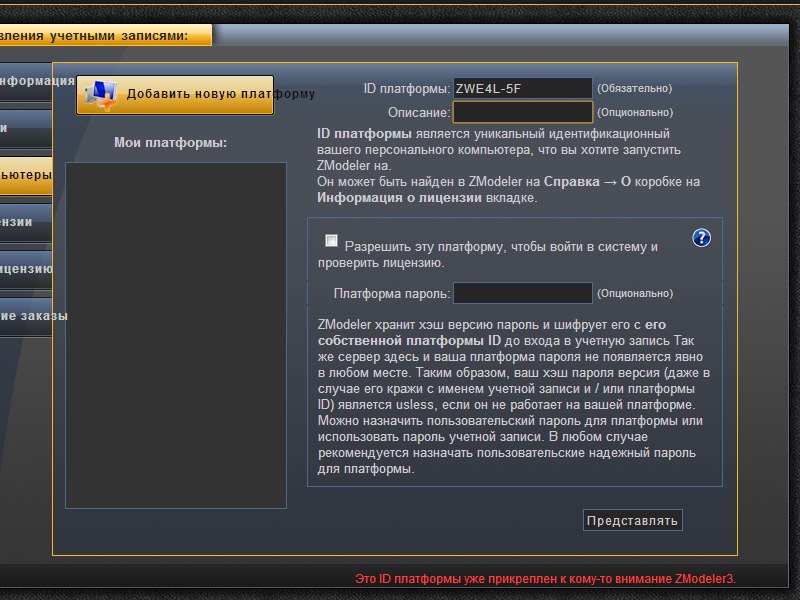Screen dimensions: 800x600
Task: Click the 'Информация о лицензии' bold text
Action: click(x=399, y=197)
